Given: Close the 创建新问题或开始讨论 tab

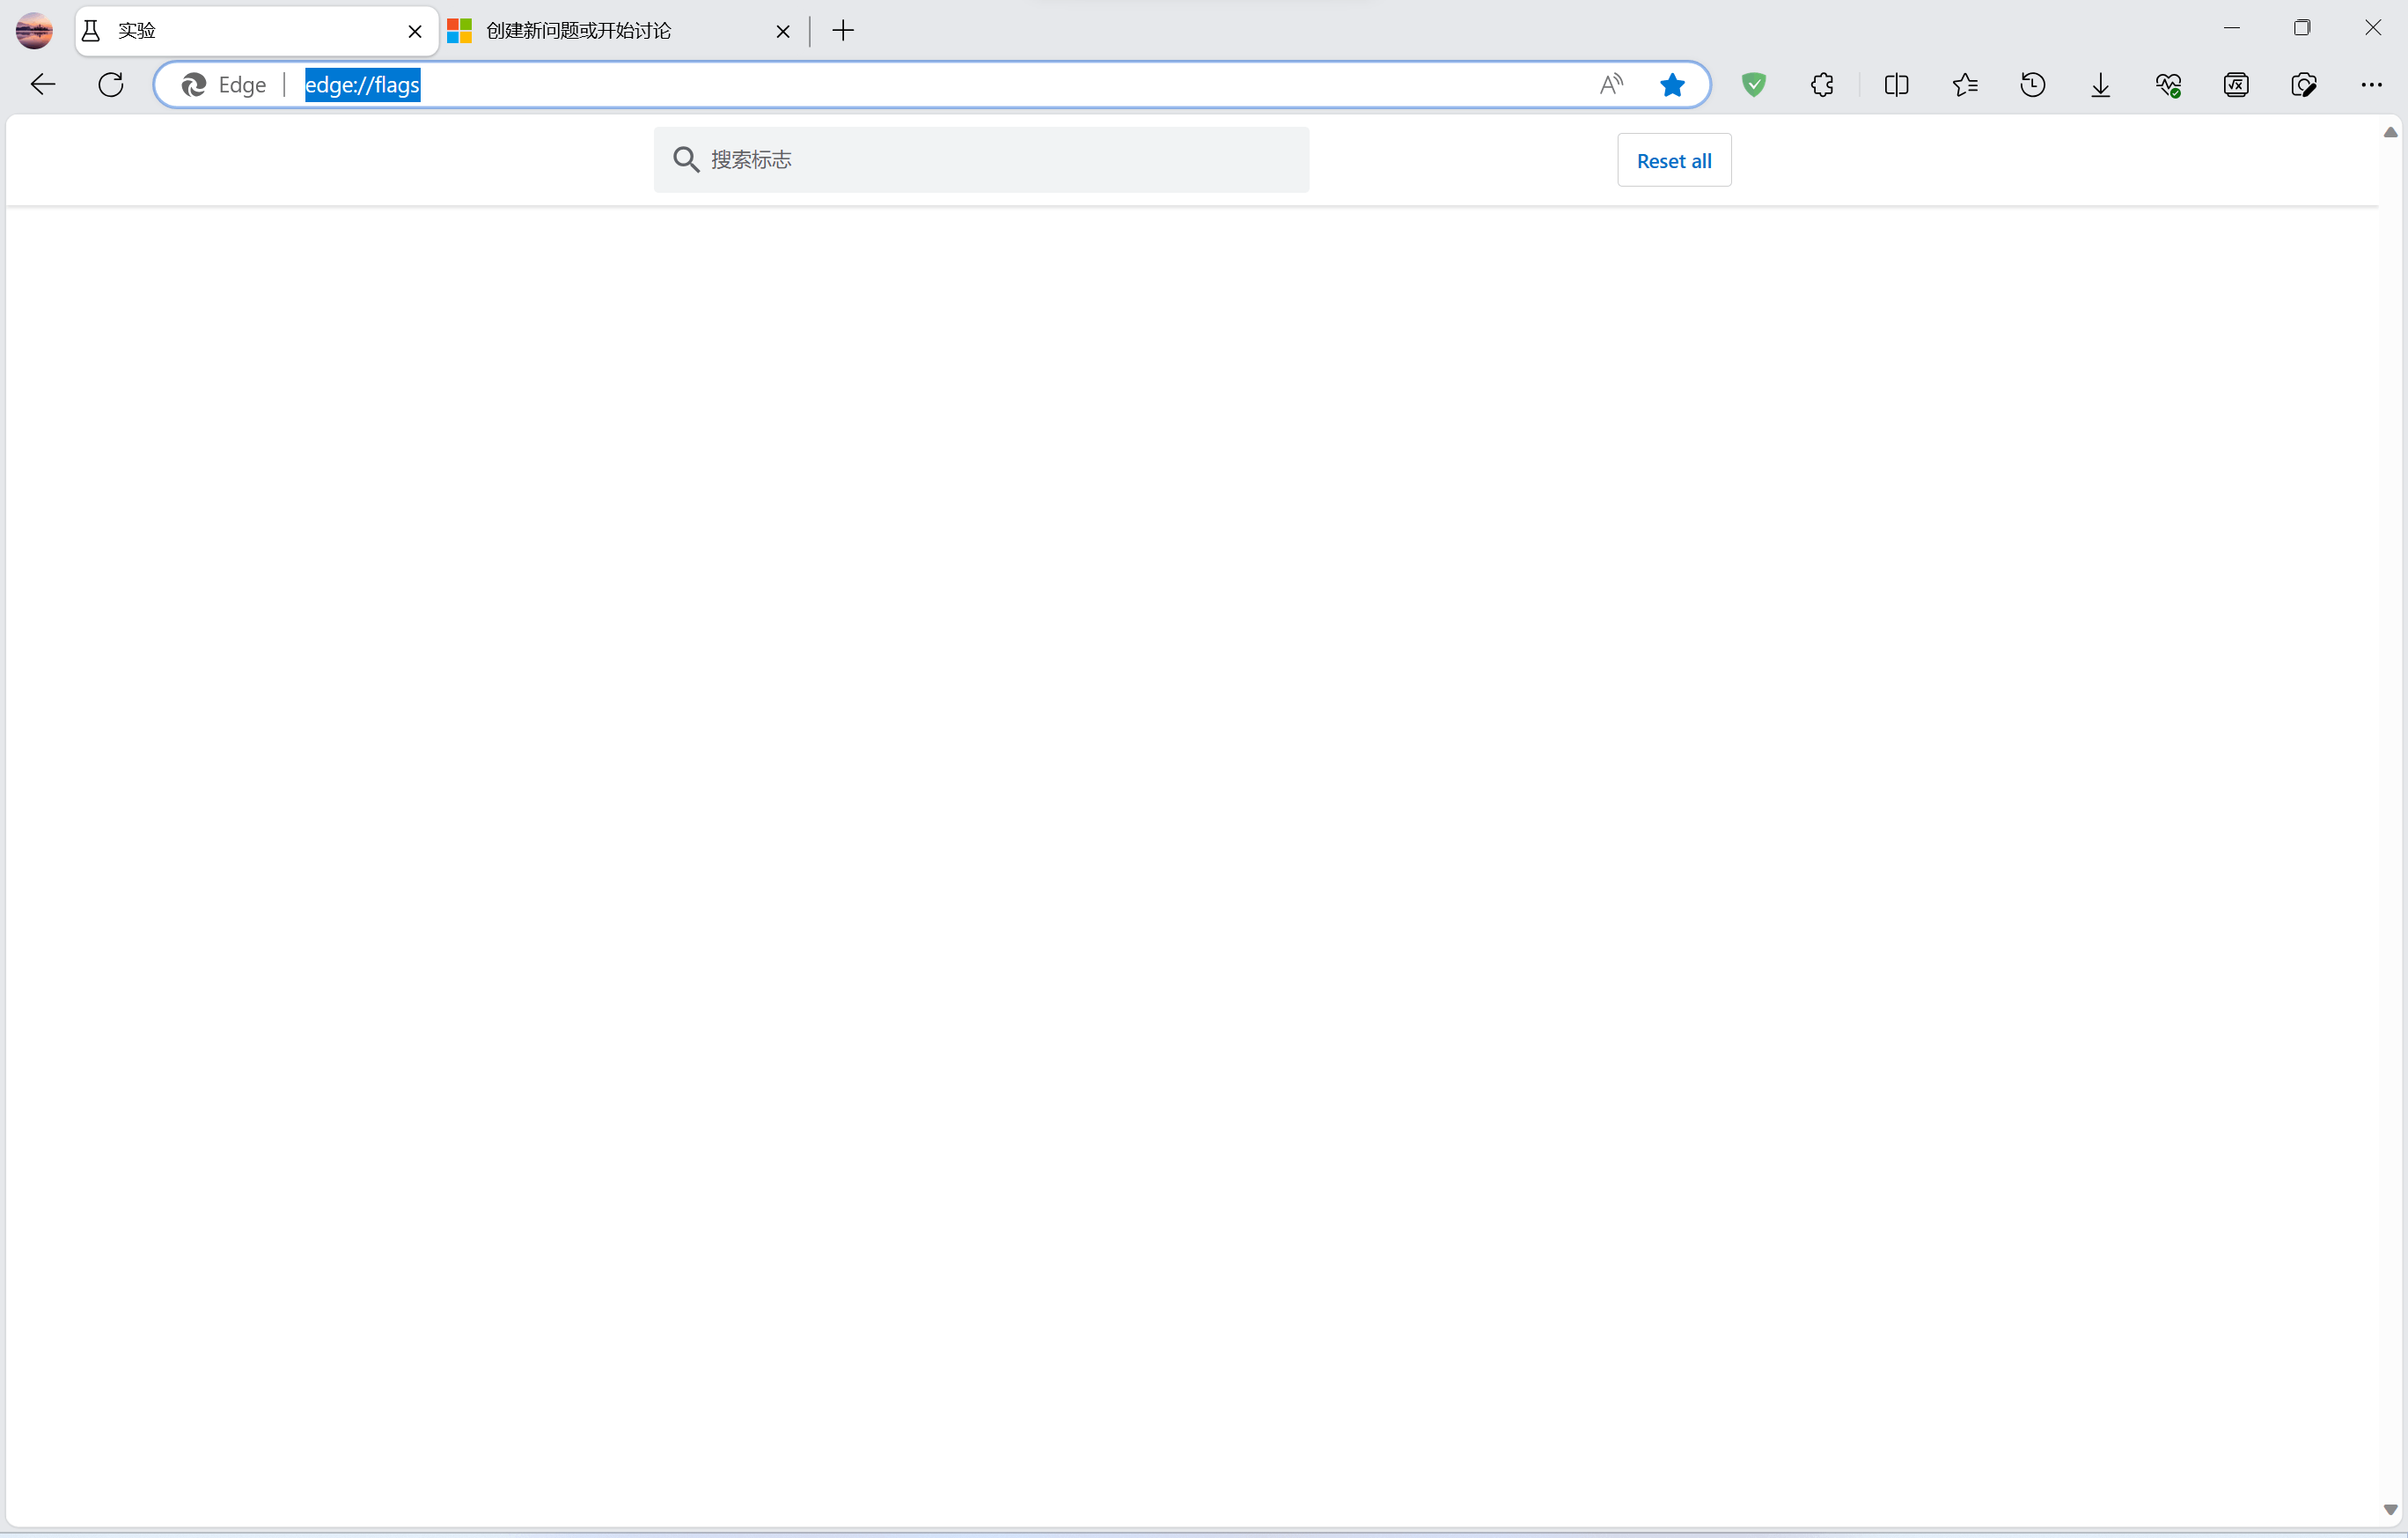Looking at the screenshot, I should pyautogui.click(x=783, y=31).
